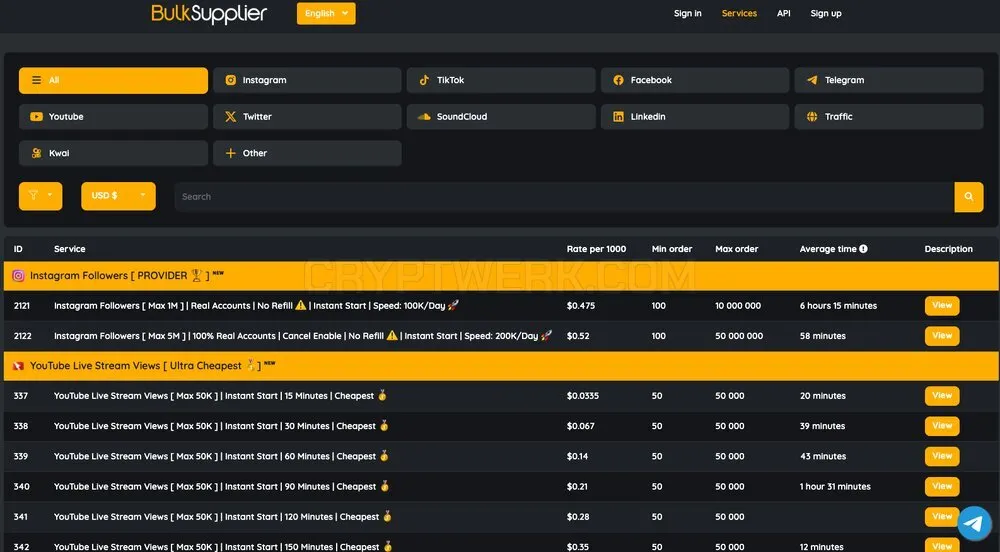
Task: View description of service 2121
Action: (x=942, y=305)
